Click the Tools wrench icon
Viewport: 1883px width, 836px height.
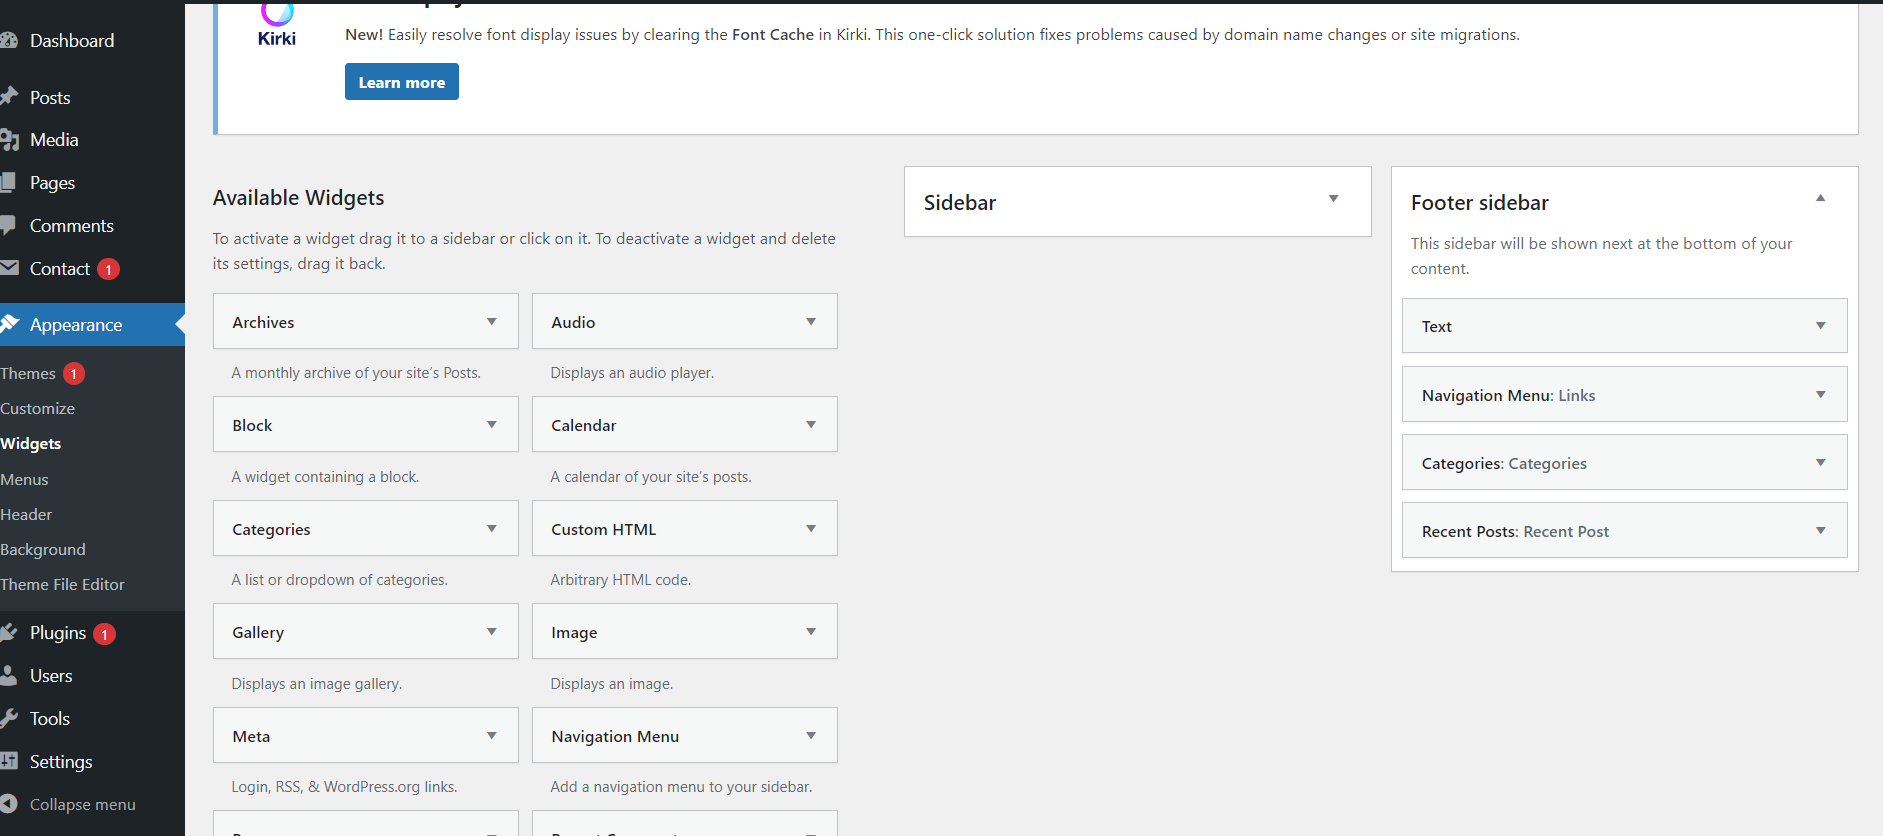tap(10, 718)
